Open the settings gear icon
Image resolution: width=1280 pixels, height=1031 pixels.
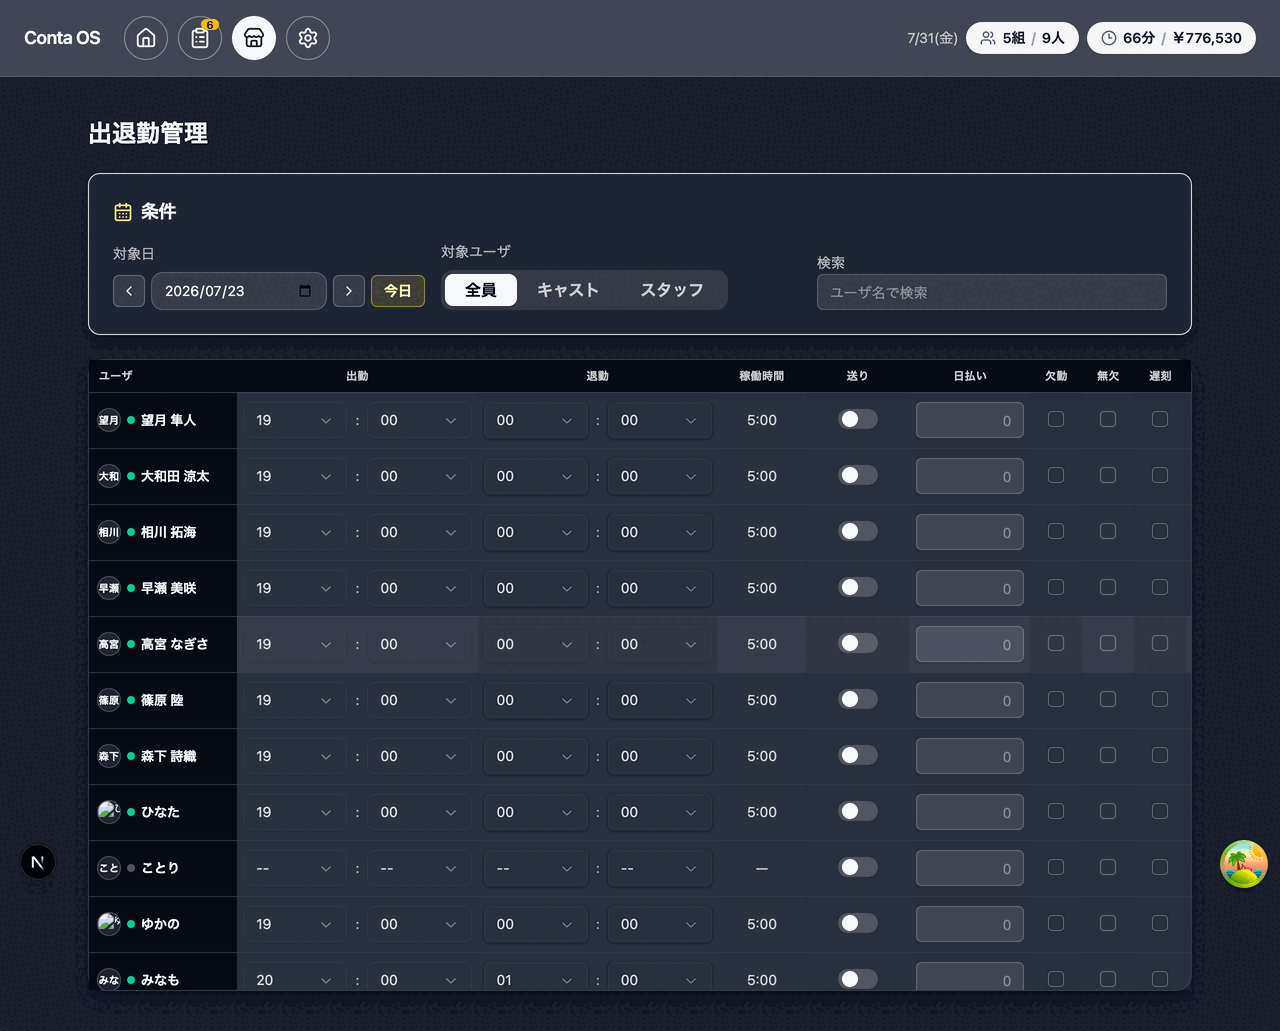coord(308,38)
